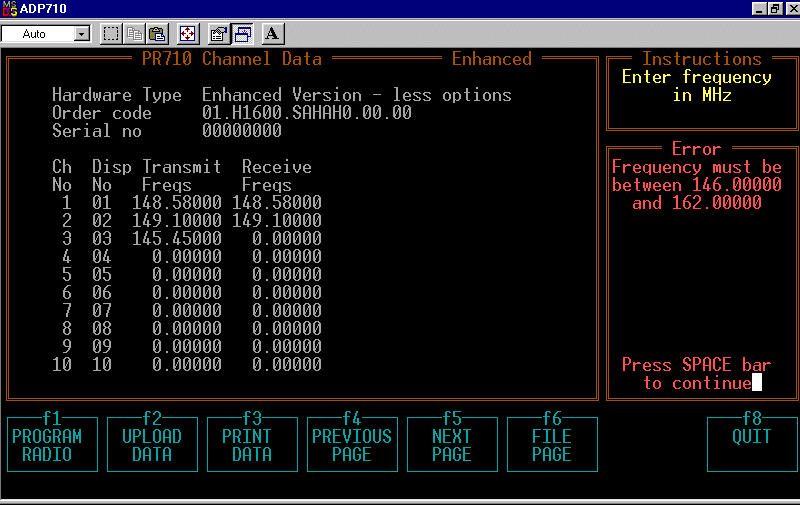This screenshot has width=800, height=505.
Task: Click the Paste clipboard toolbar icon
Action: click(x=157, y=34)
